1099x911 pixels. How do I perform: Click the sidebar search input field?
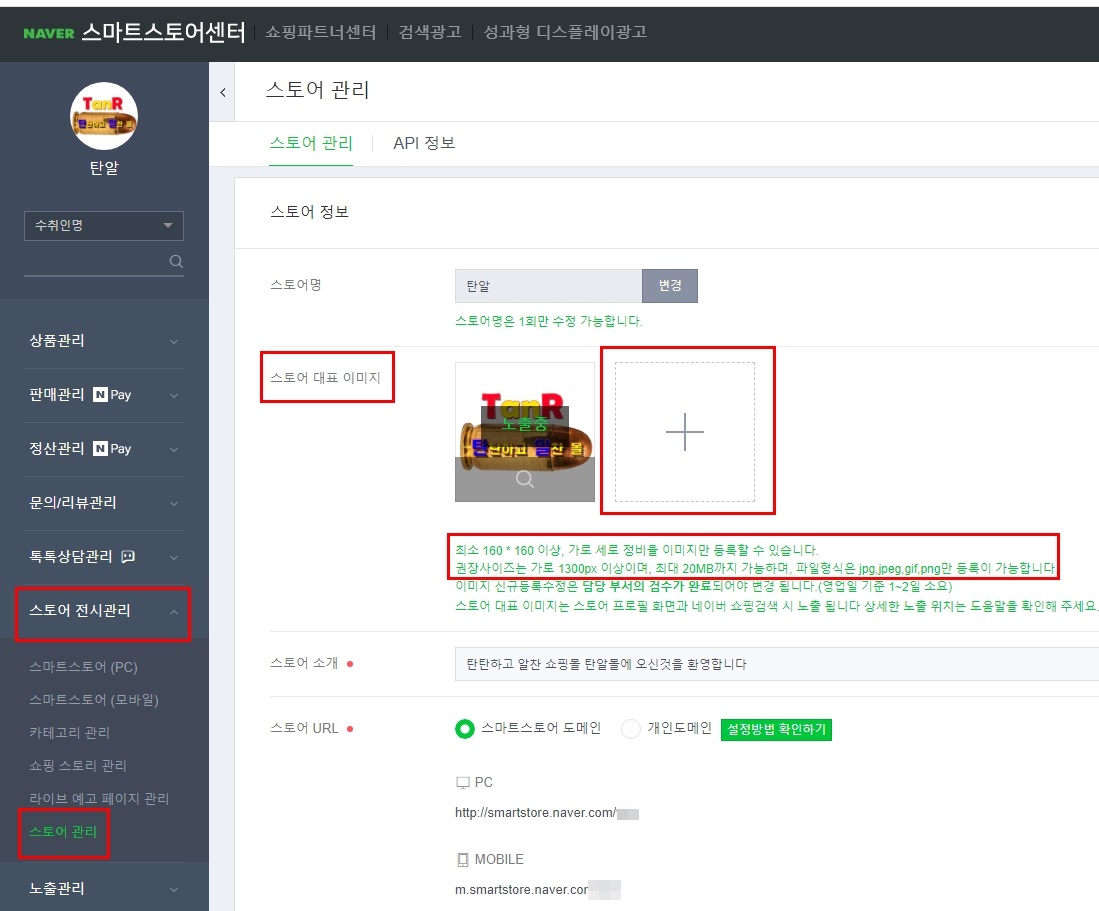click(x=95, y=262)
